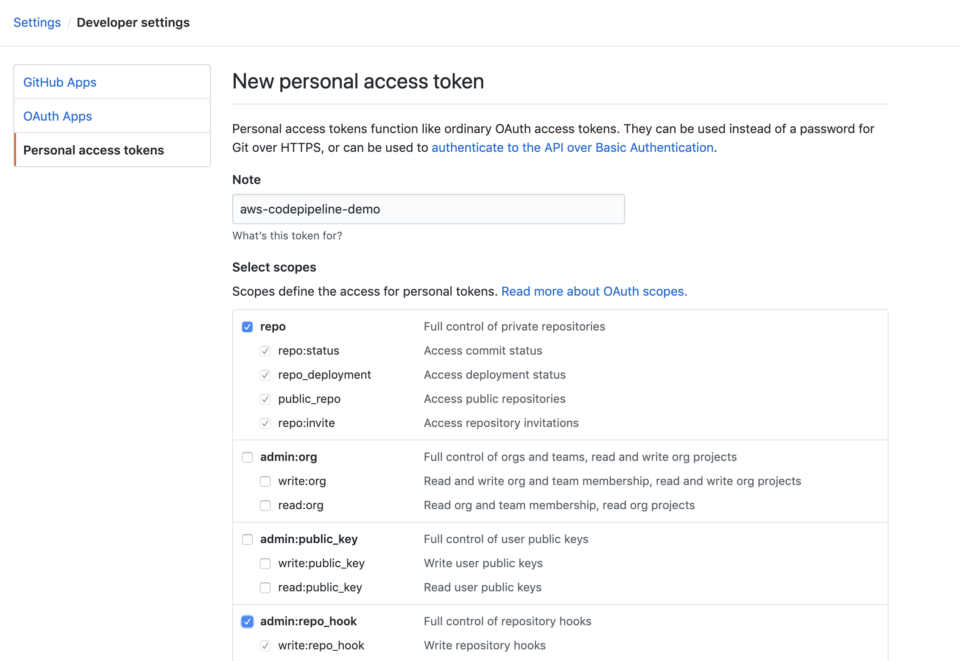Screen dimensions: 960x661
Task: Enable the write:public_key scope
Action: 264,563
